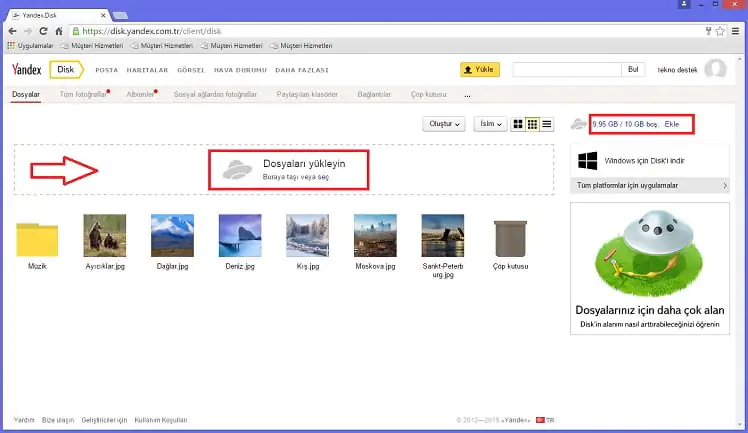Click the Yardım footer link

tap(24, 420)
